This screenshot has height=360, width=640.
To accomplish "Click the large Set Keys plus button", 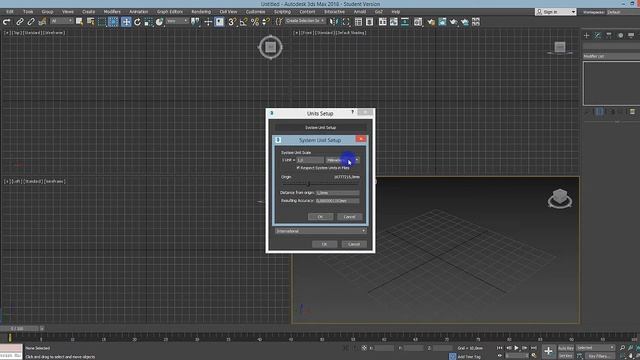I will 548,351.
